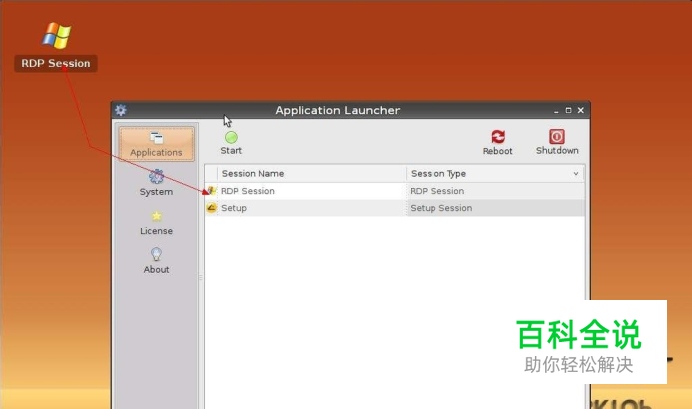Open the License sidebar section
The image size is (692, 409).
[x=156, y=223]
